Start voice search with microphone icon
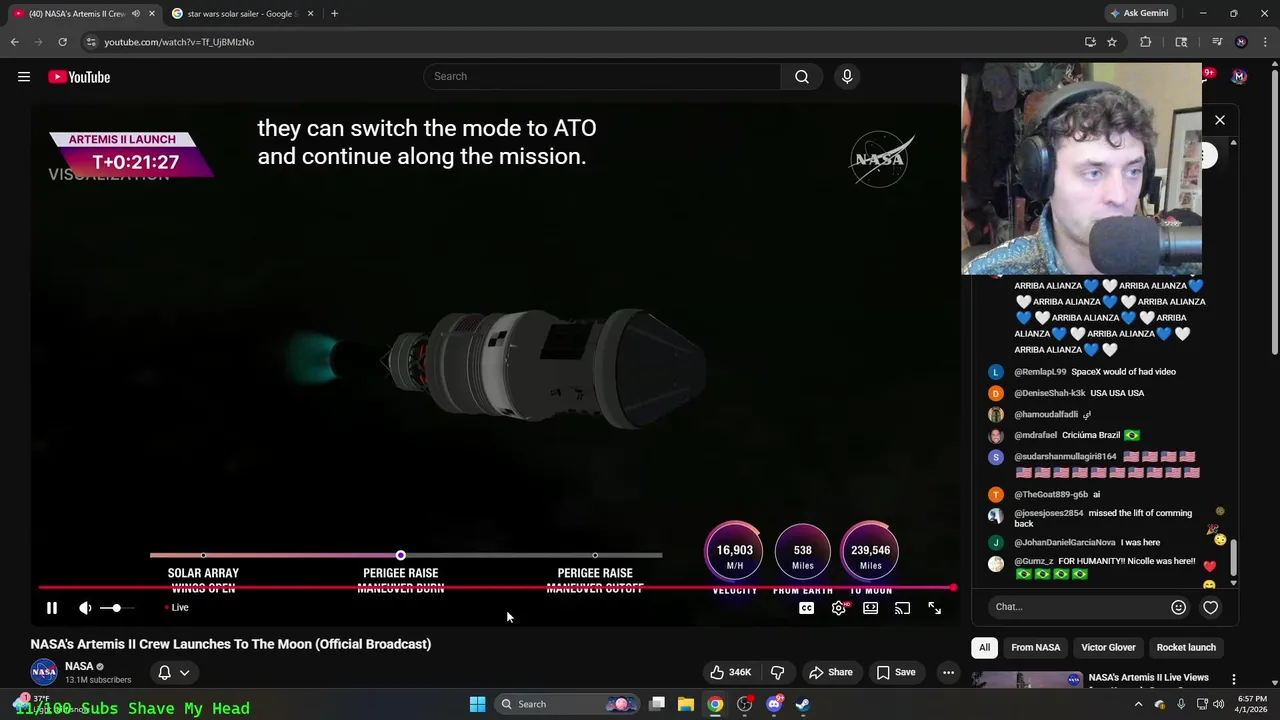The image size is (1280, 720). point(847,77)
